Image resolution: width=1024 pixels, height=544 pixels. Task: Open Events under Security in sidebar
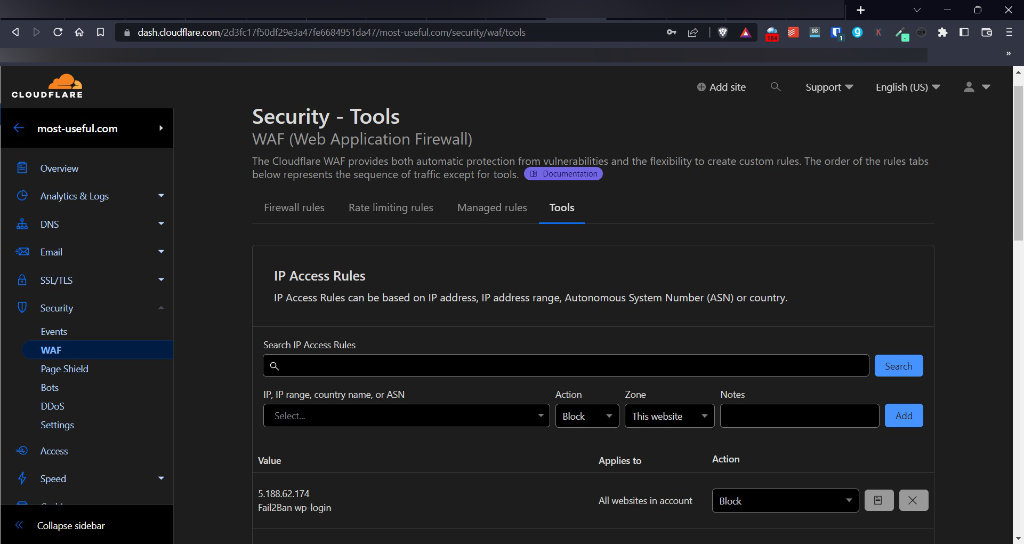click(54, 331)
